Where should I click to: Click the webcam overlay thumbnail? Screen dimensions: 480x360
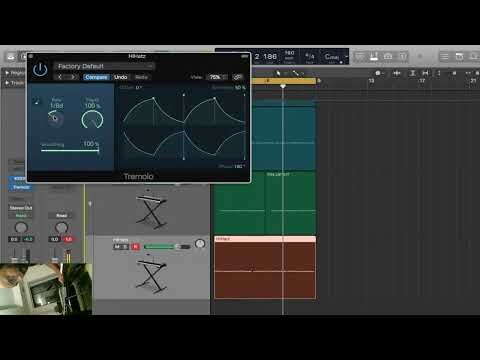pos(46,289)
